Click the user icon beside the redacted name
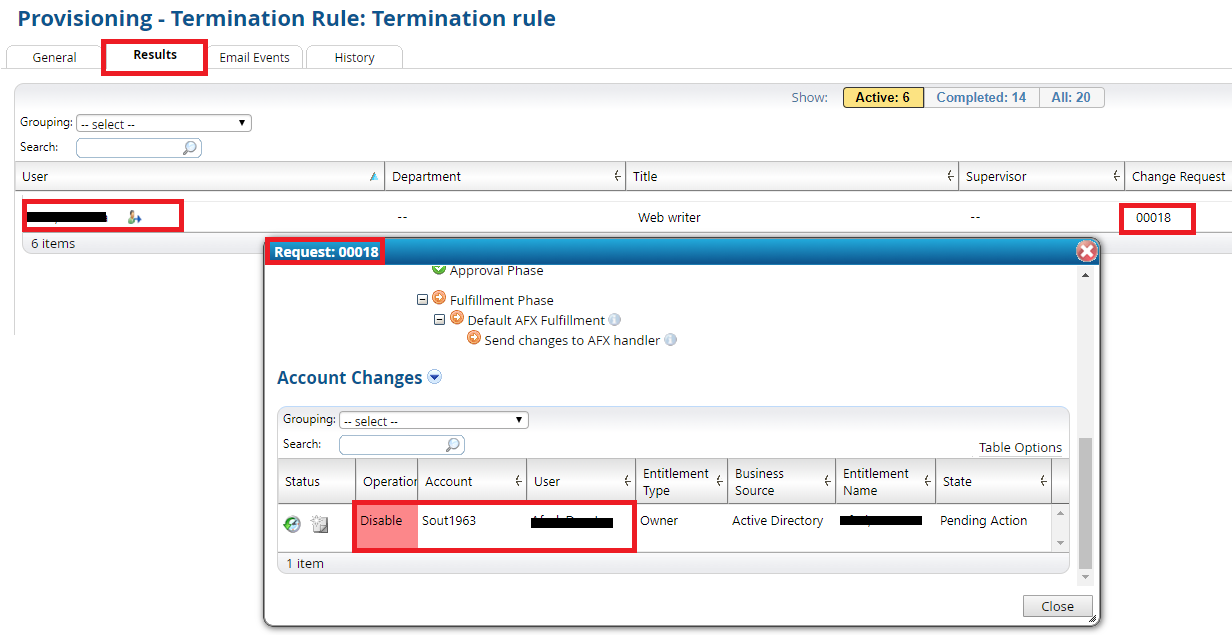 (134, 217)
